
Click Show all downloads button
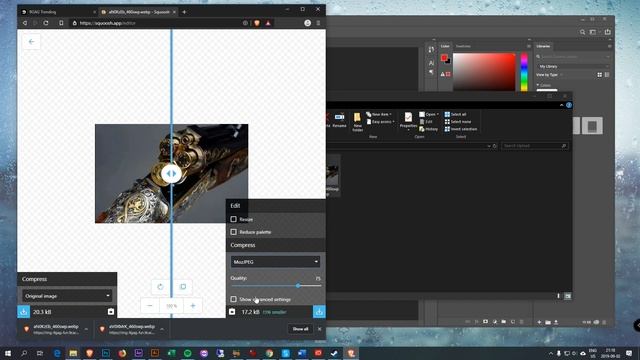coord(300,329)
